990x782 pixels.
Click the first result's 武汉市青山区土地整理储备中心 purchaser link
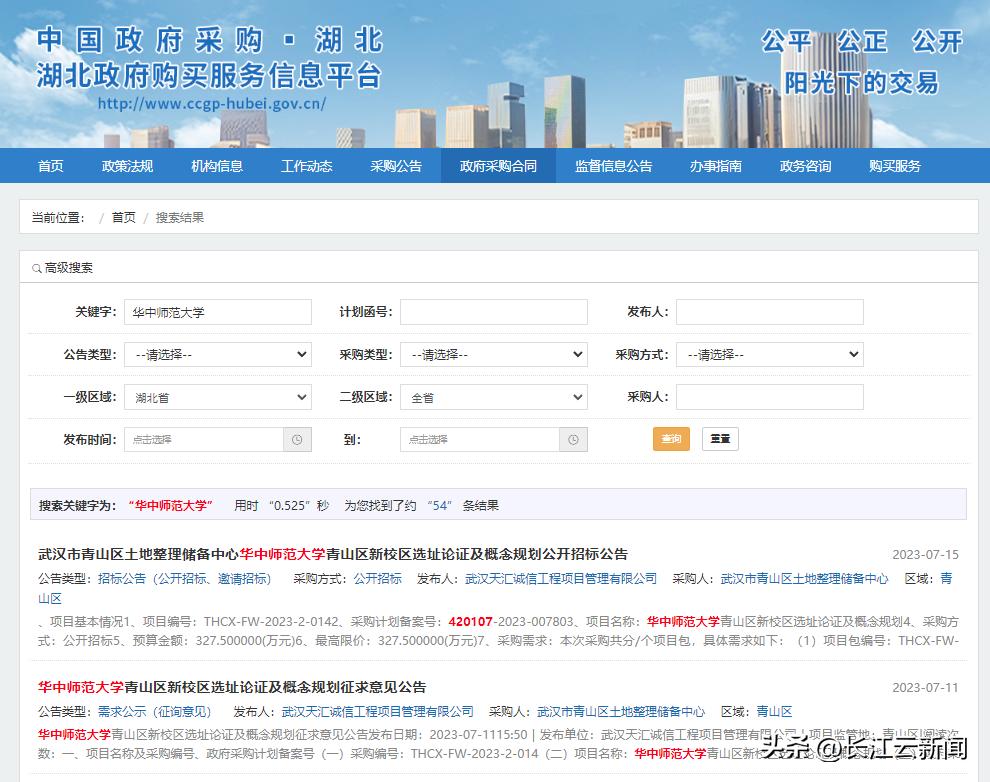(x=804, y=579)
